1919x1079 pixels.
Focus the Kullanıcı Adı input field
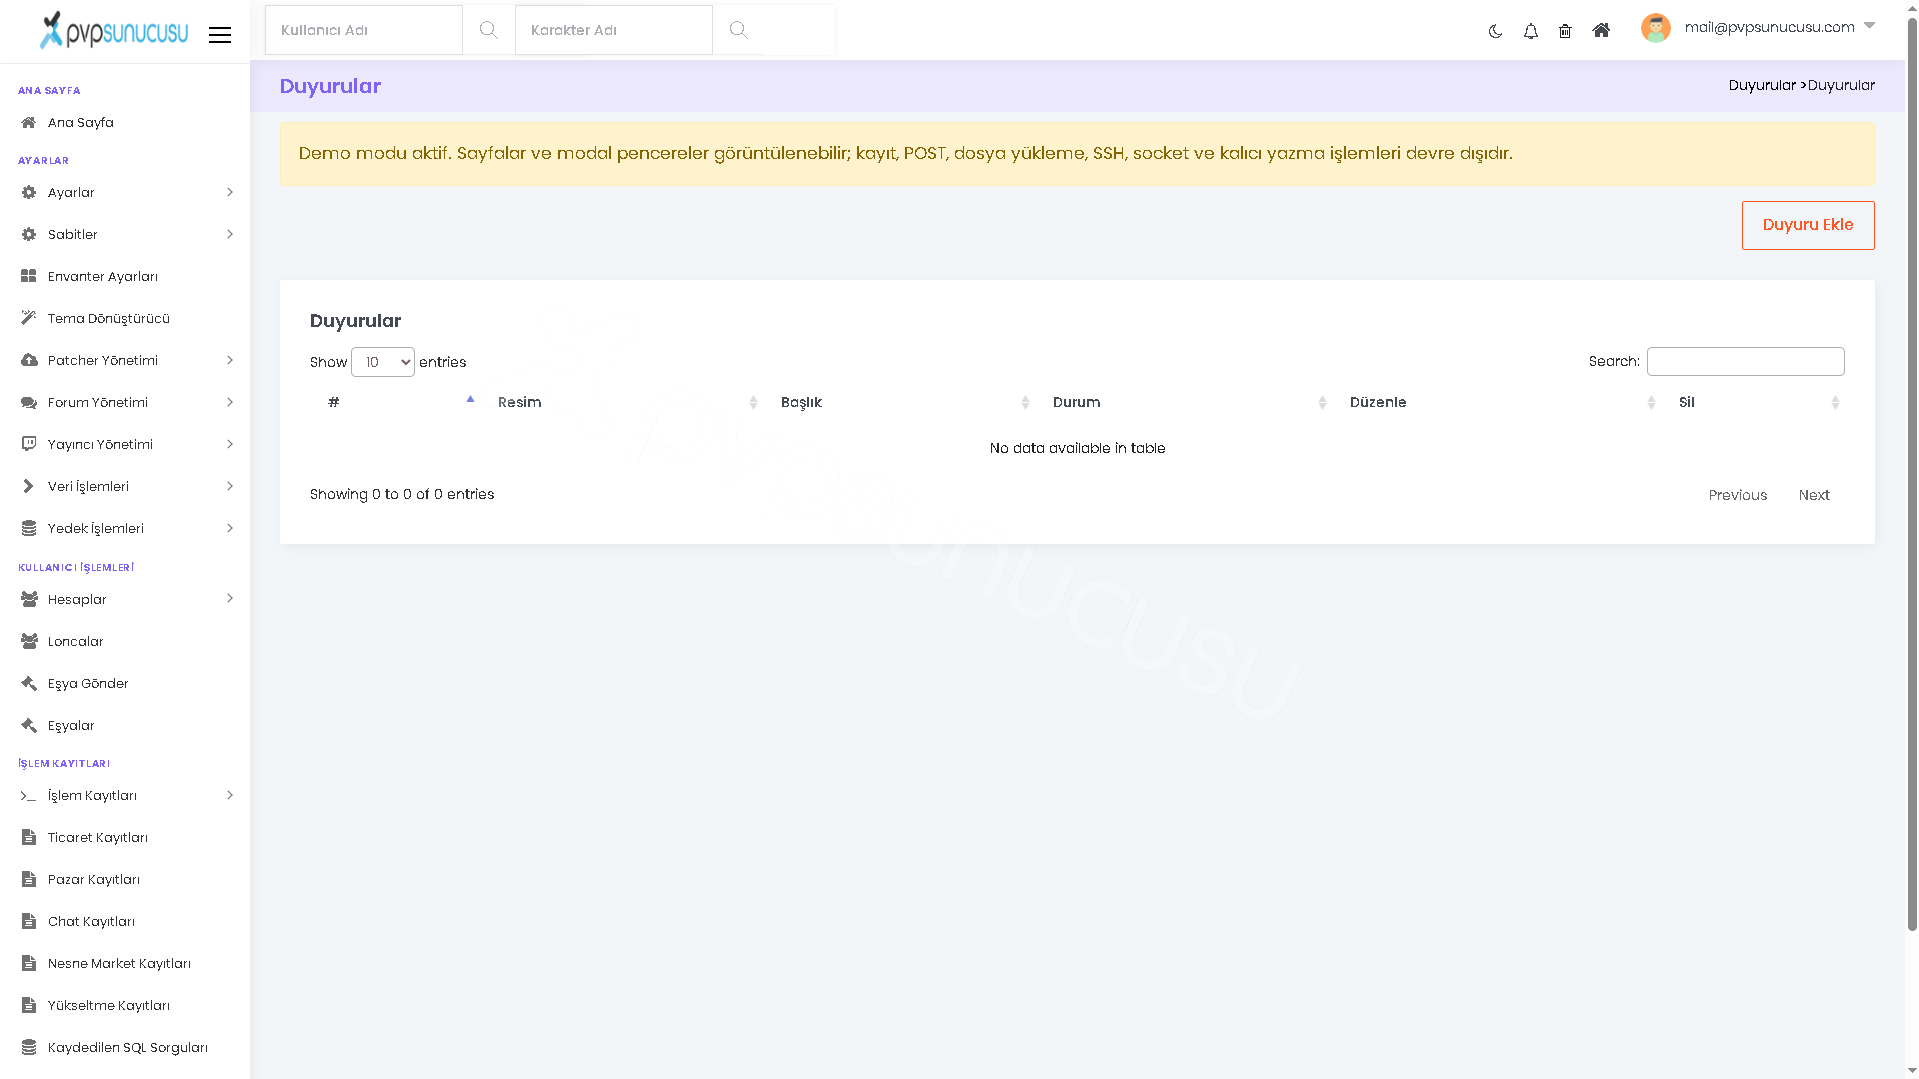[364, 30]
